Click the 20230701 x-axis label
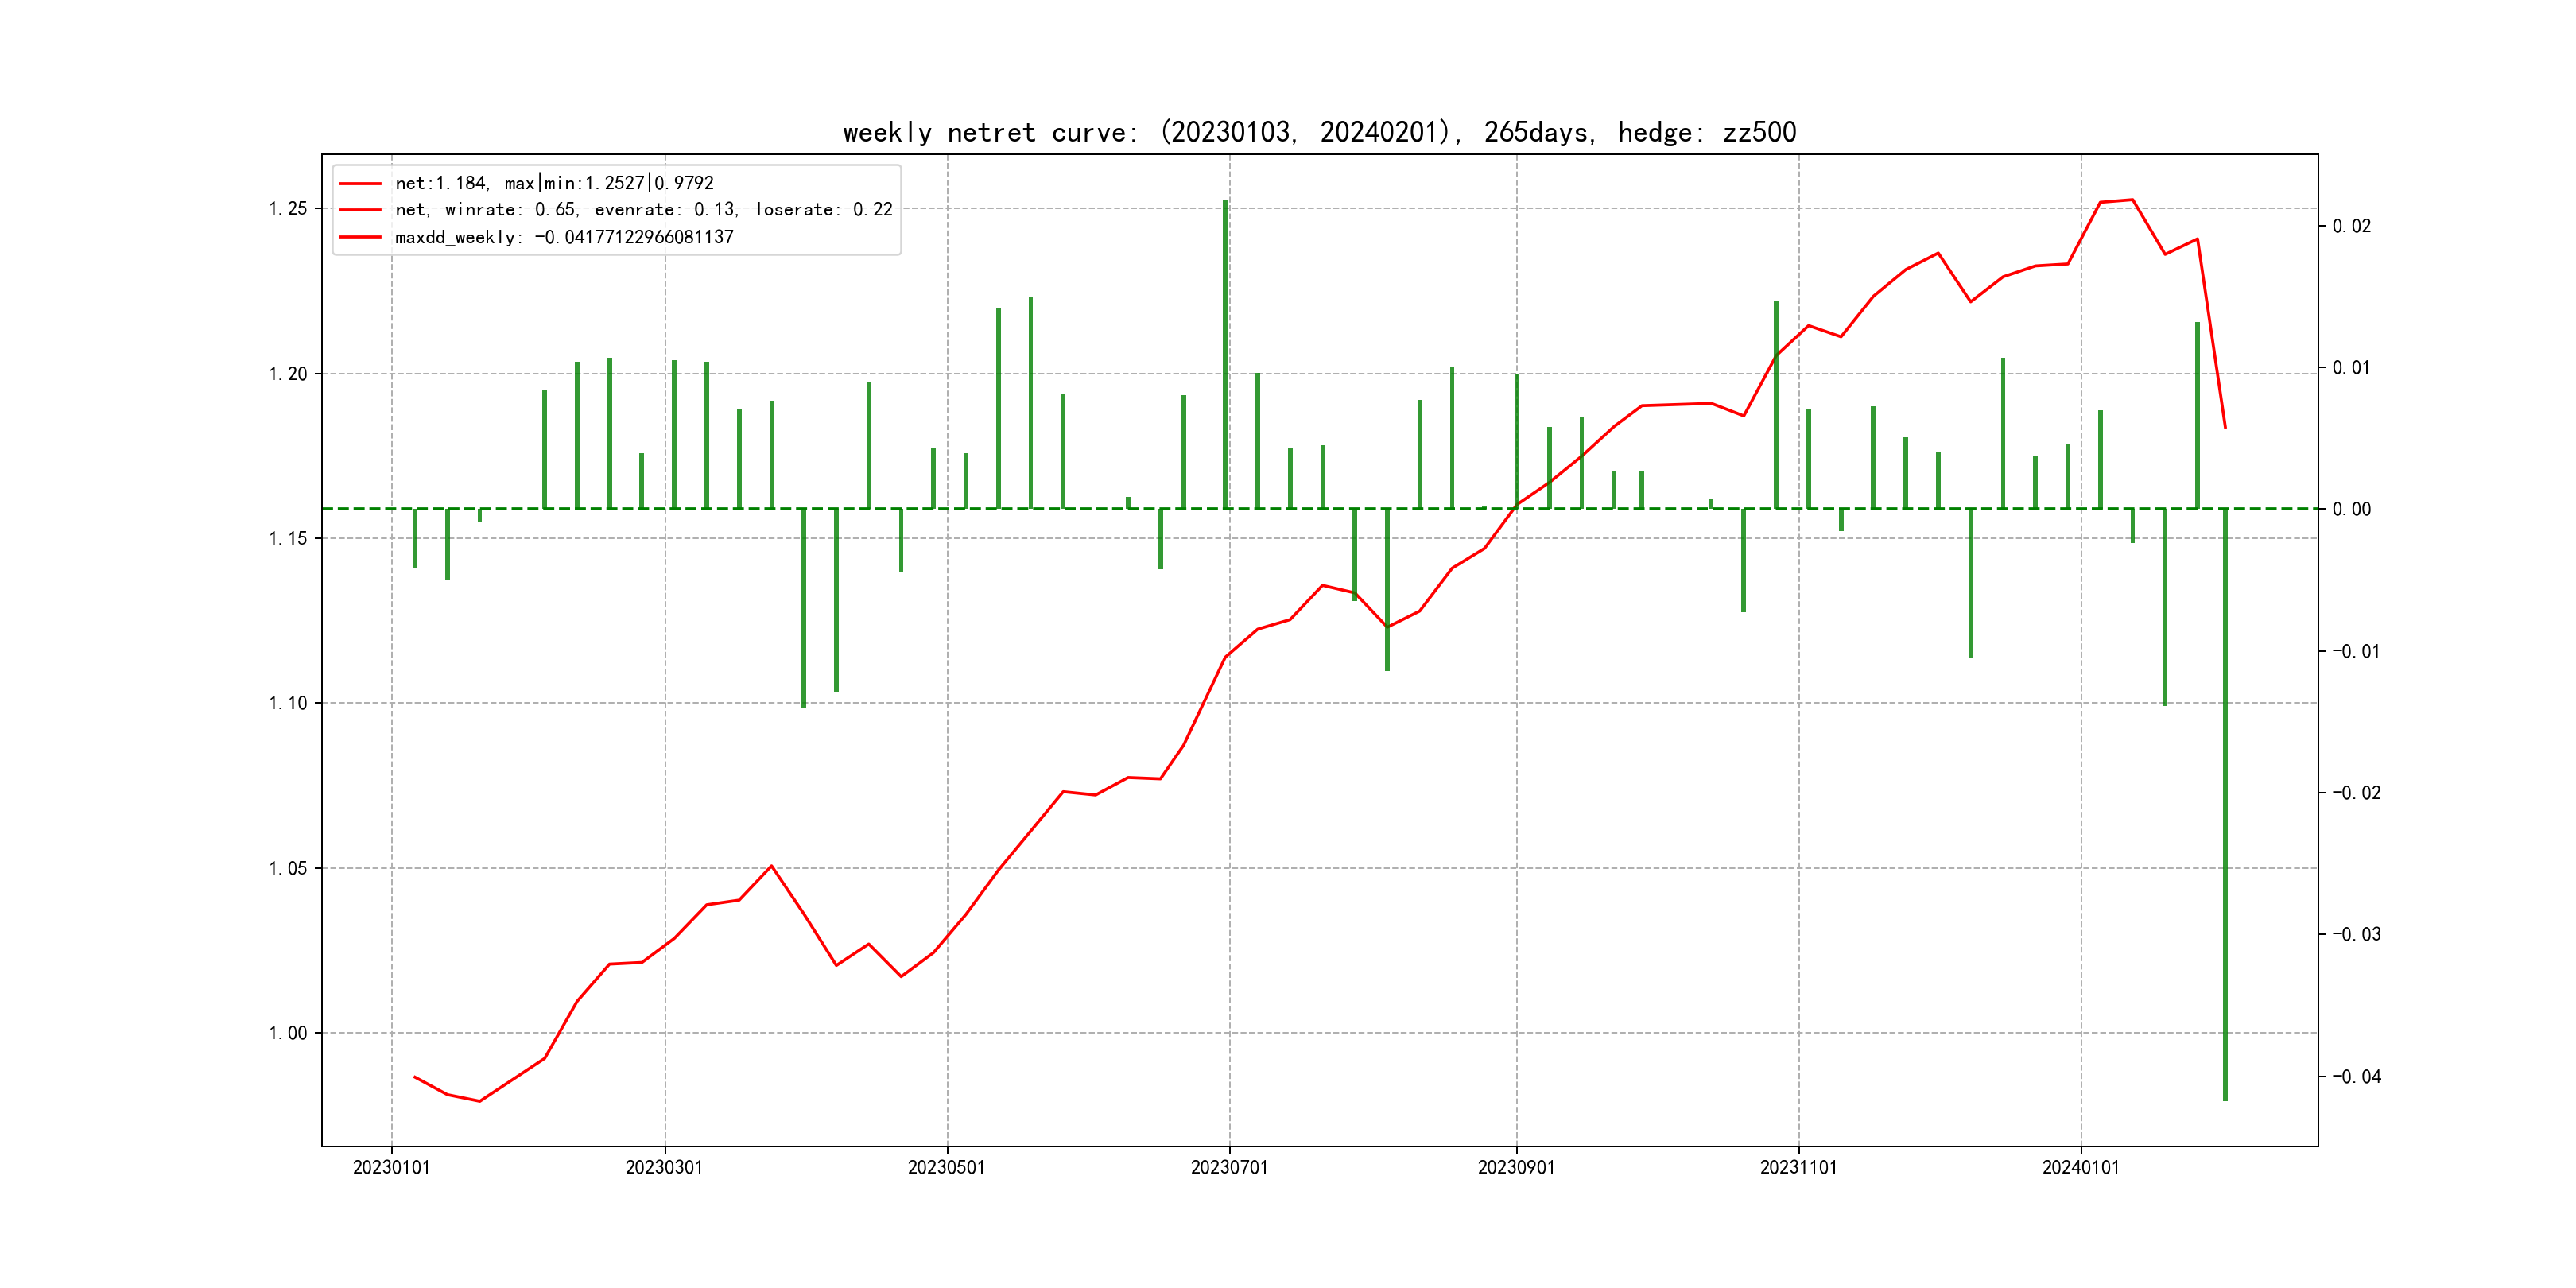Viewport: 2576px width, 1288px height. (1229, 1168)
